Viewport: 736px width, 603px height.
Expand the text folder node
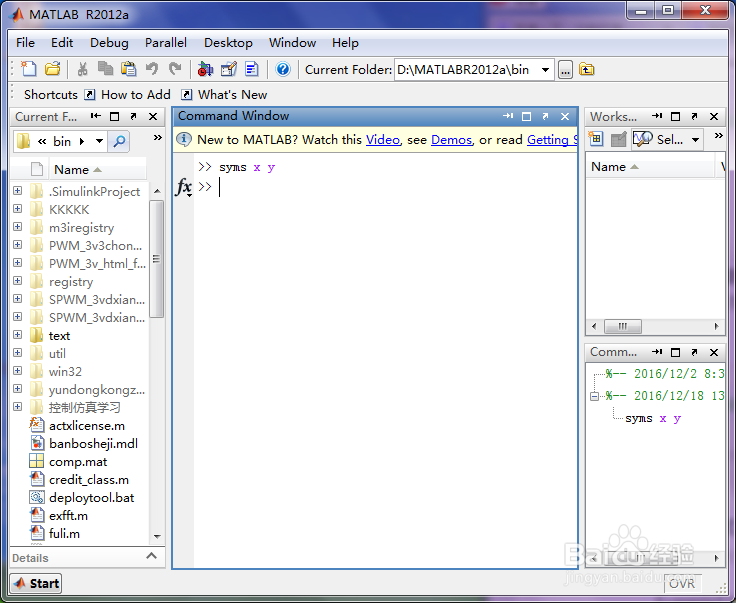click(17, 335)
